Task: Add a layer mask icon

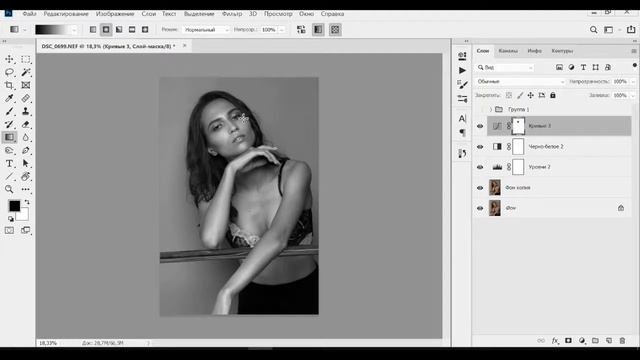Action: (568, 340)
